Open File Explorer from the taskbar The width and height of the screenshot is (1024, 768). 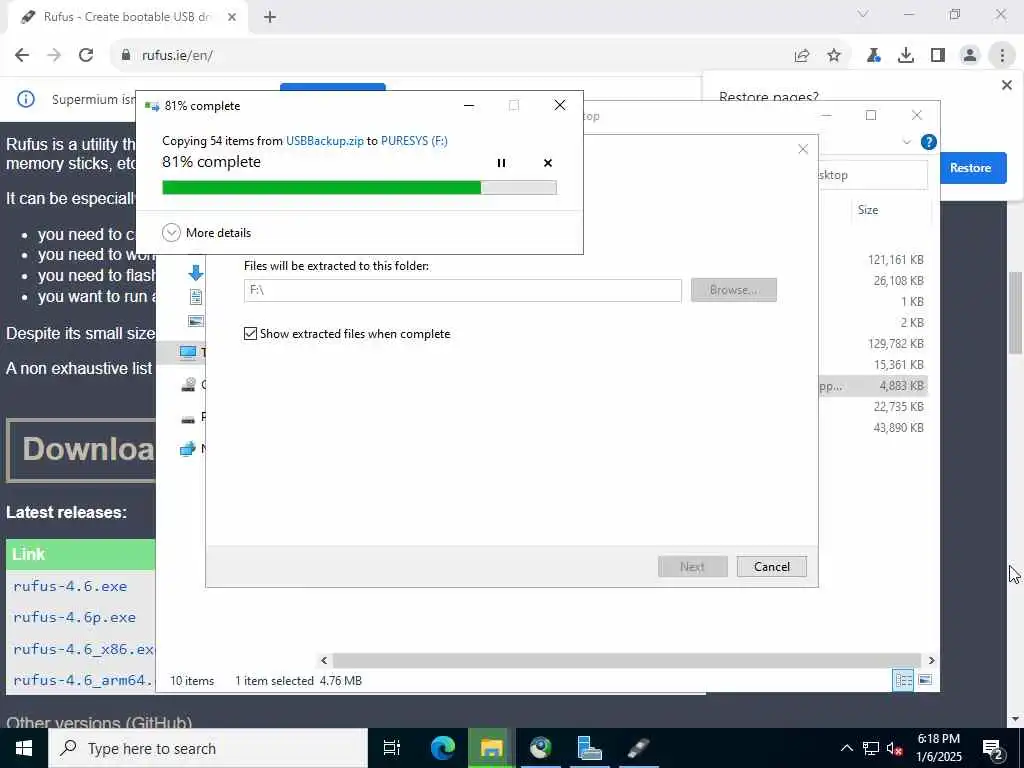491,748
